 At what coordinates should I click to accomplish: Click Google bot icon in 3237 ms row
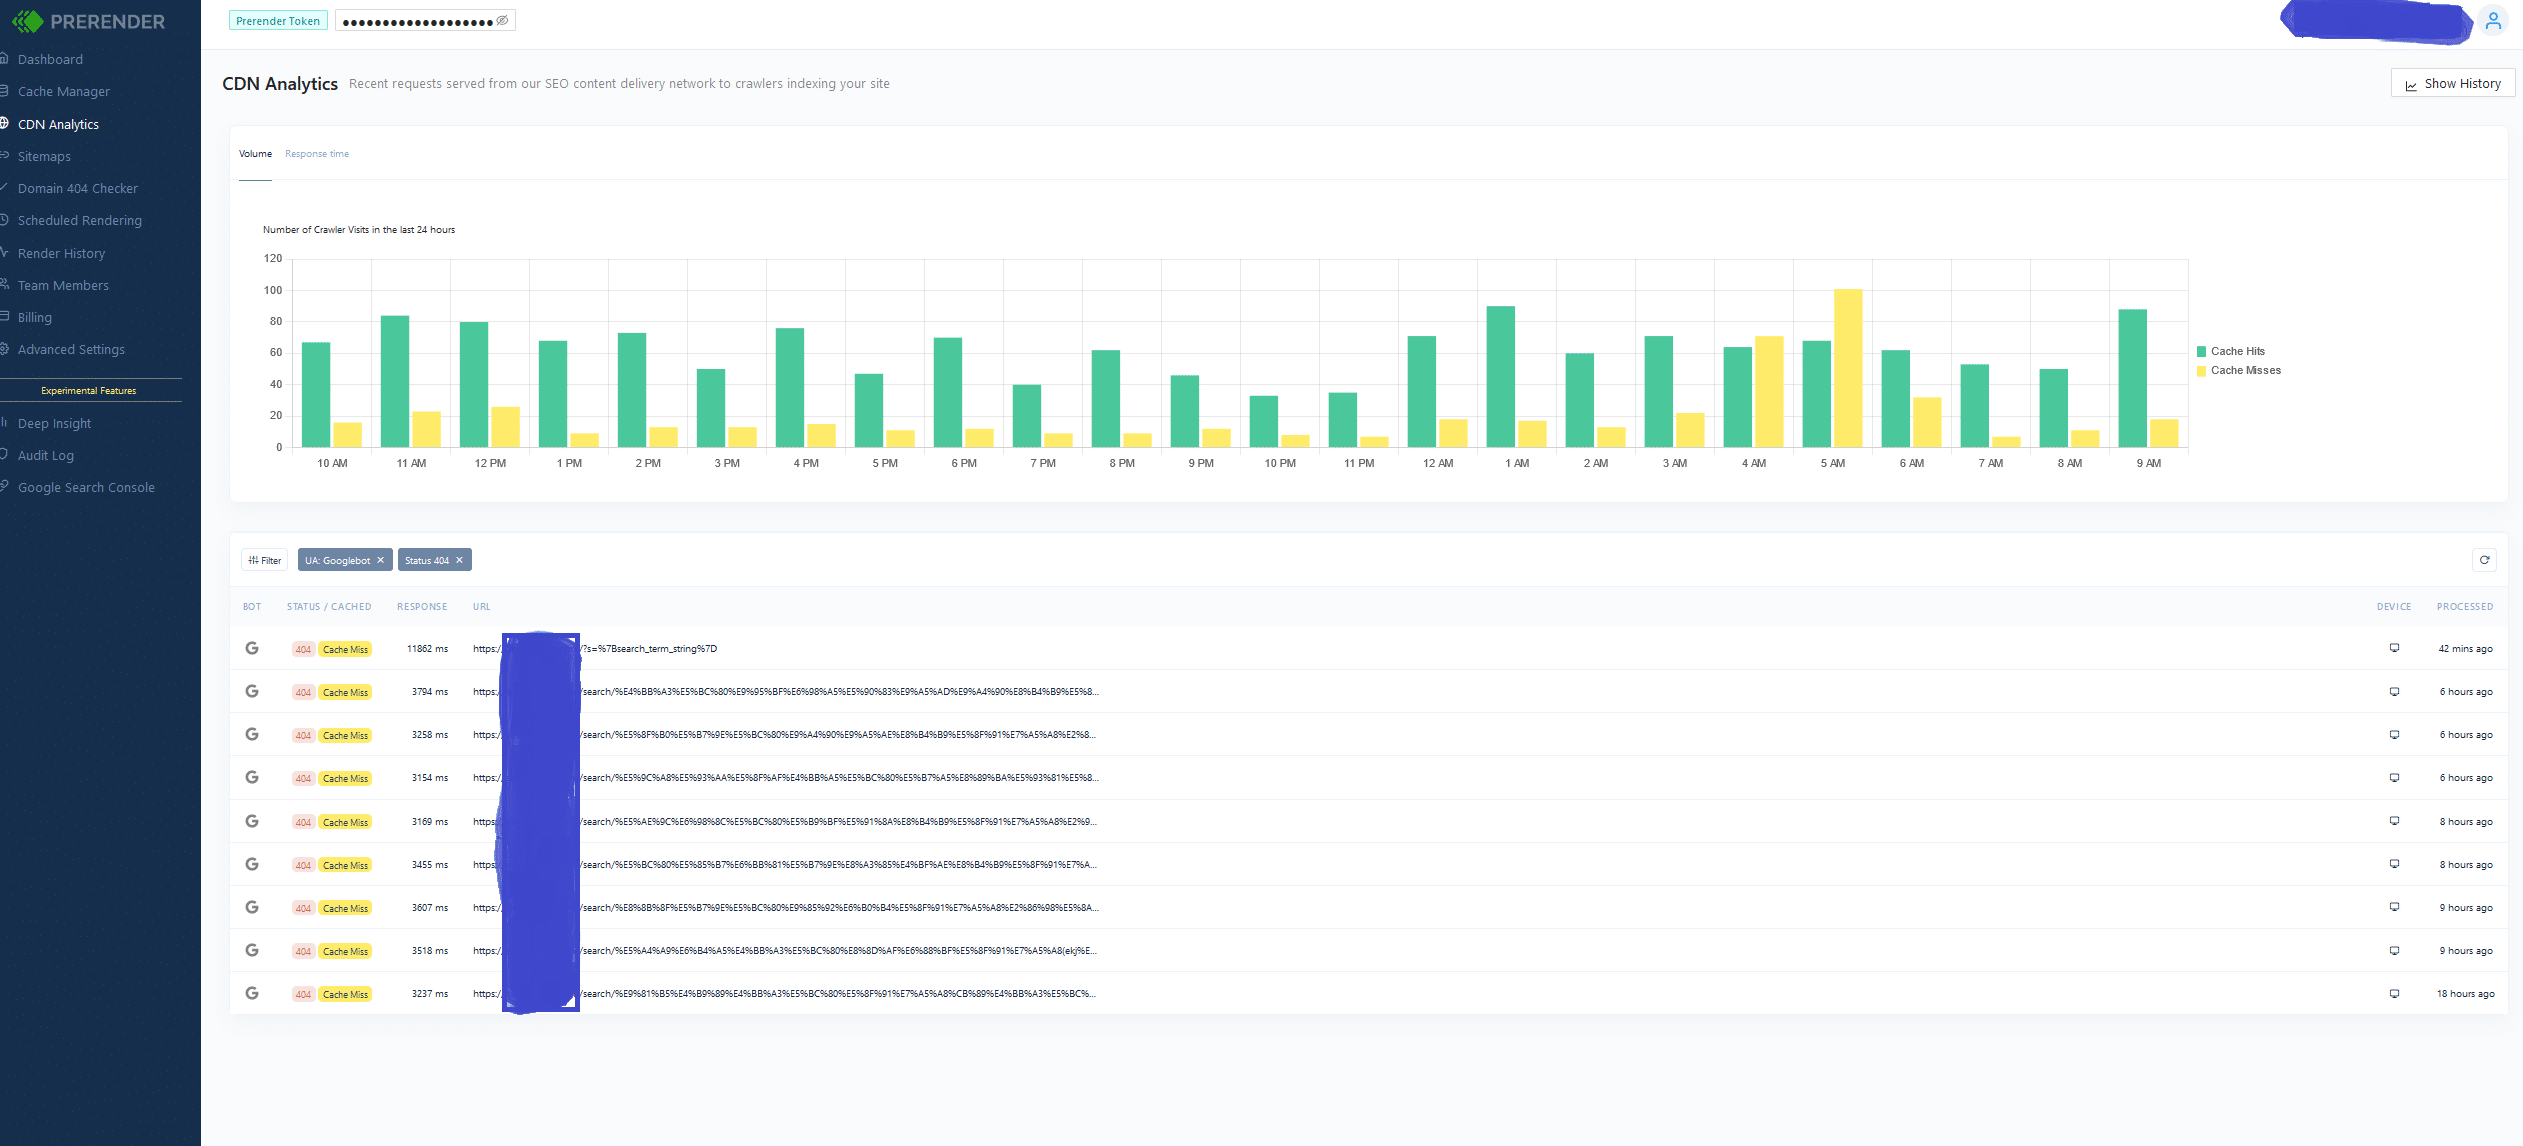point(252,993)
